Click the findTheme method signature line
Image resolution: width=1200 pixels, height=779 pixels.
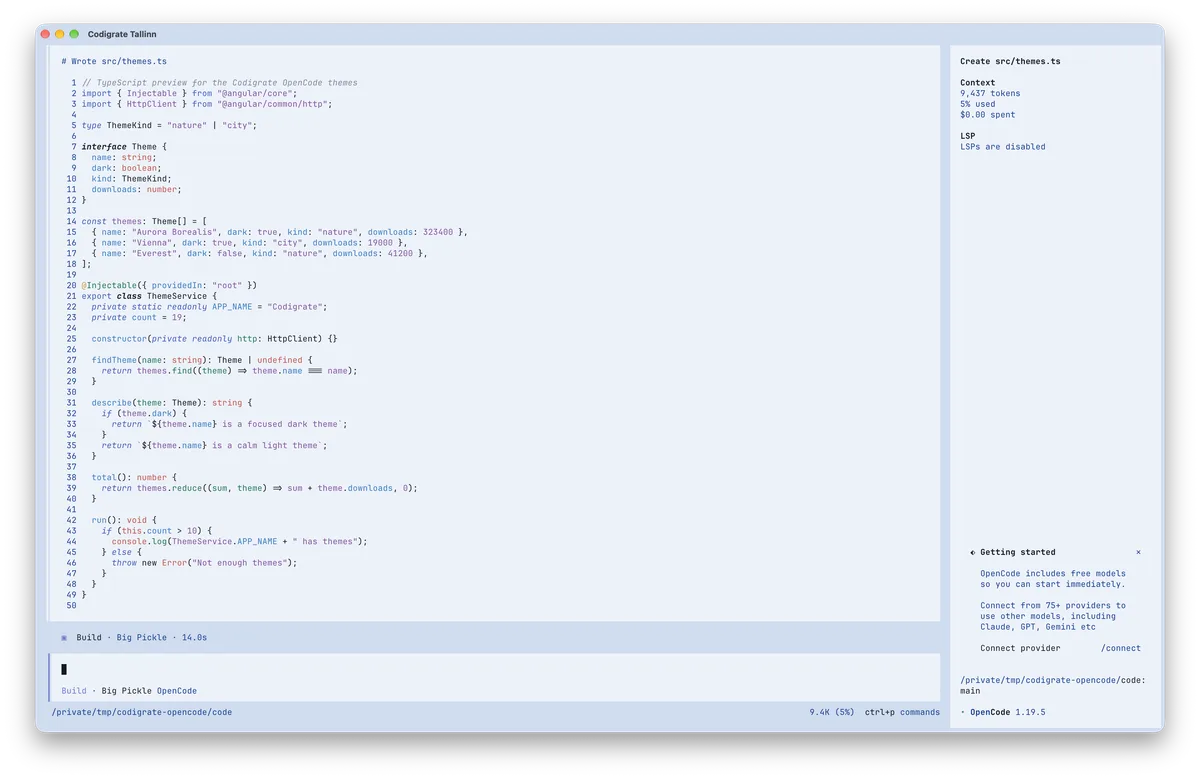pos(204,360)
